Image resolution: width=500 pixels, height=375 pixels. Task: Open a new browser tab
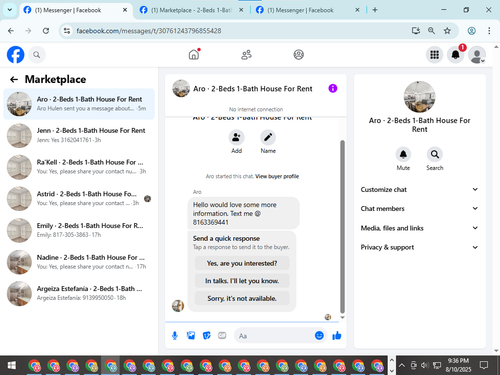coord(375,10)
